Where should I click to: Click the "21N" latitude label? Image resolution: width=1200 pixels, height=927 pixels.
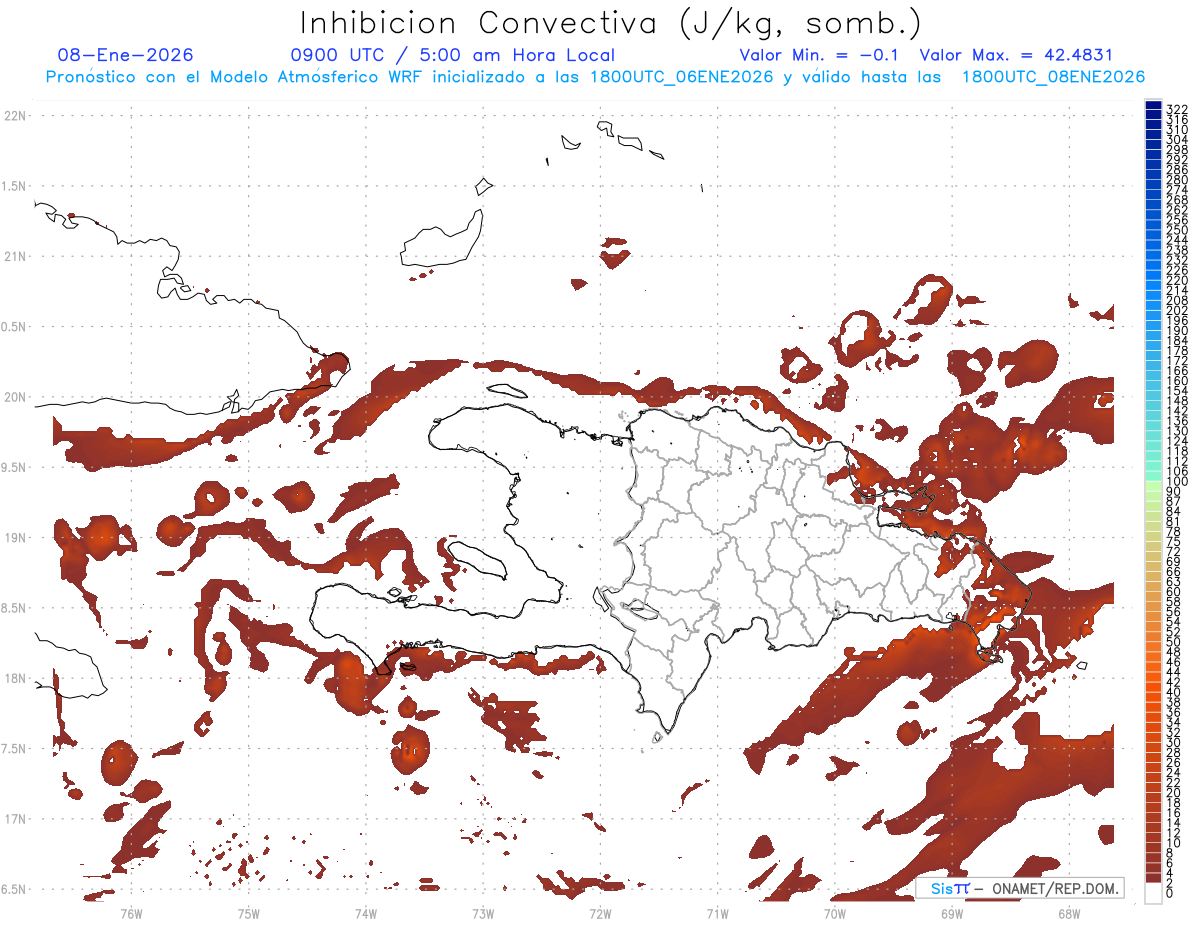click(x=14, y=256)
